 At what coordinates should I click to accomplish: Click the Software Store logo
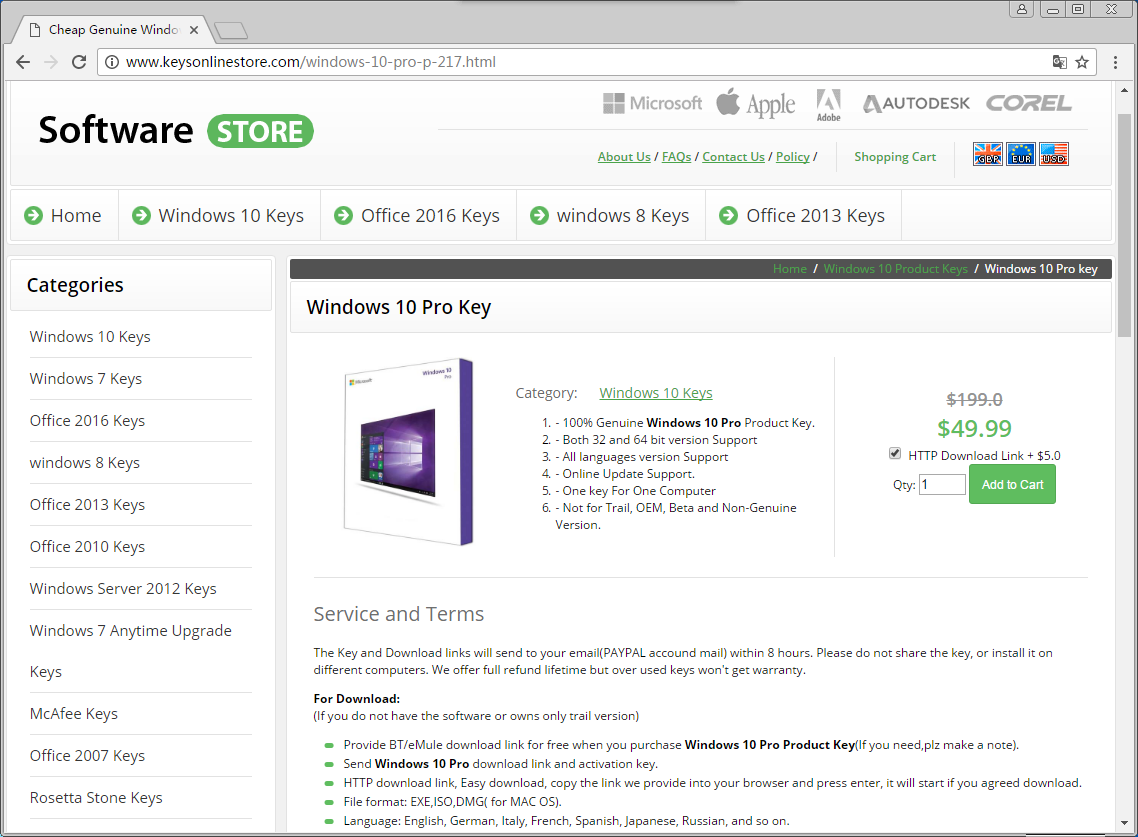[x=176, y=131]
